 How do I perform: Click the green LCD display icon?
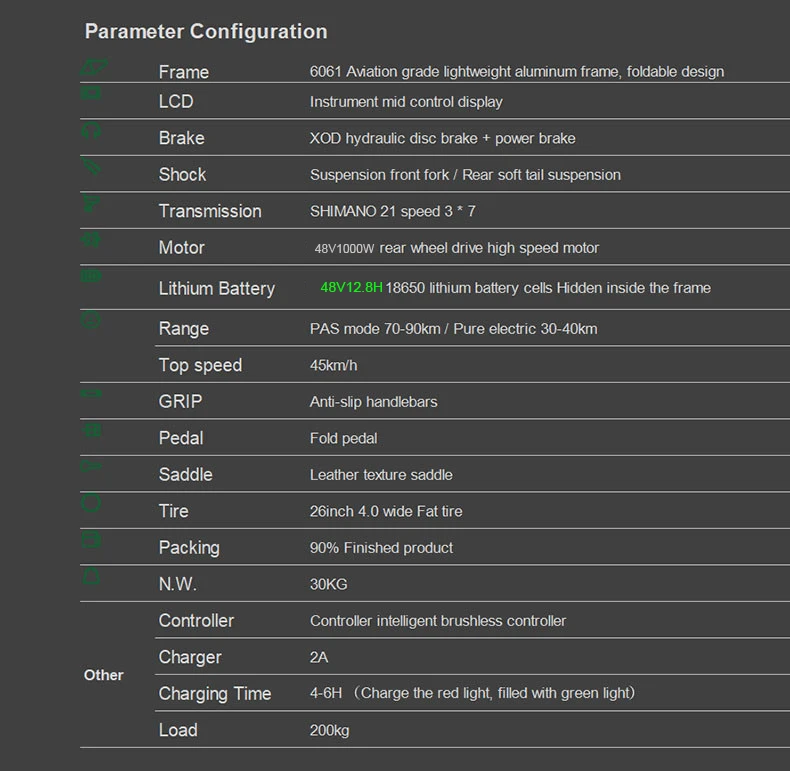click(x=92, y=94)
